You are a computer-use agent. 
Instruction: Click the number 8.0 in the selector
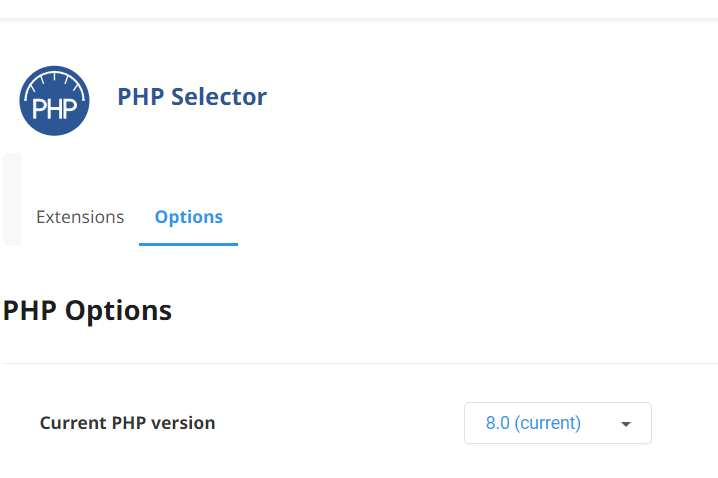point(498,423)
